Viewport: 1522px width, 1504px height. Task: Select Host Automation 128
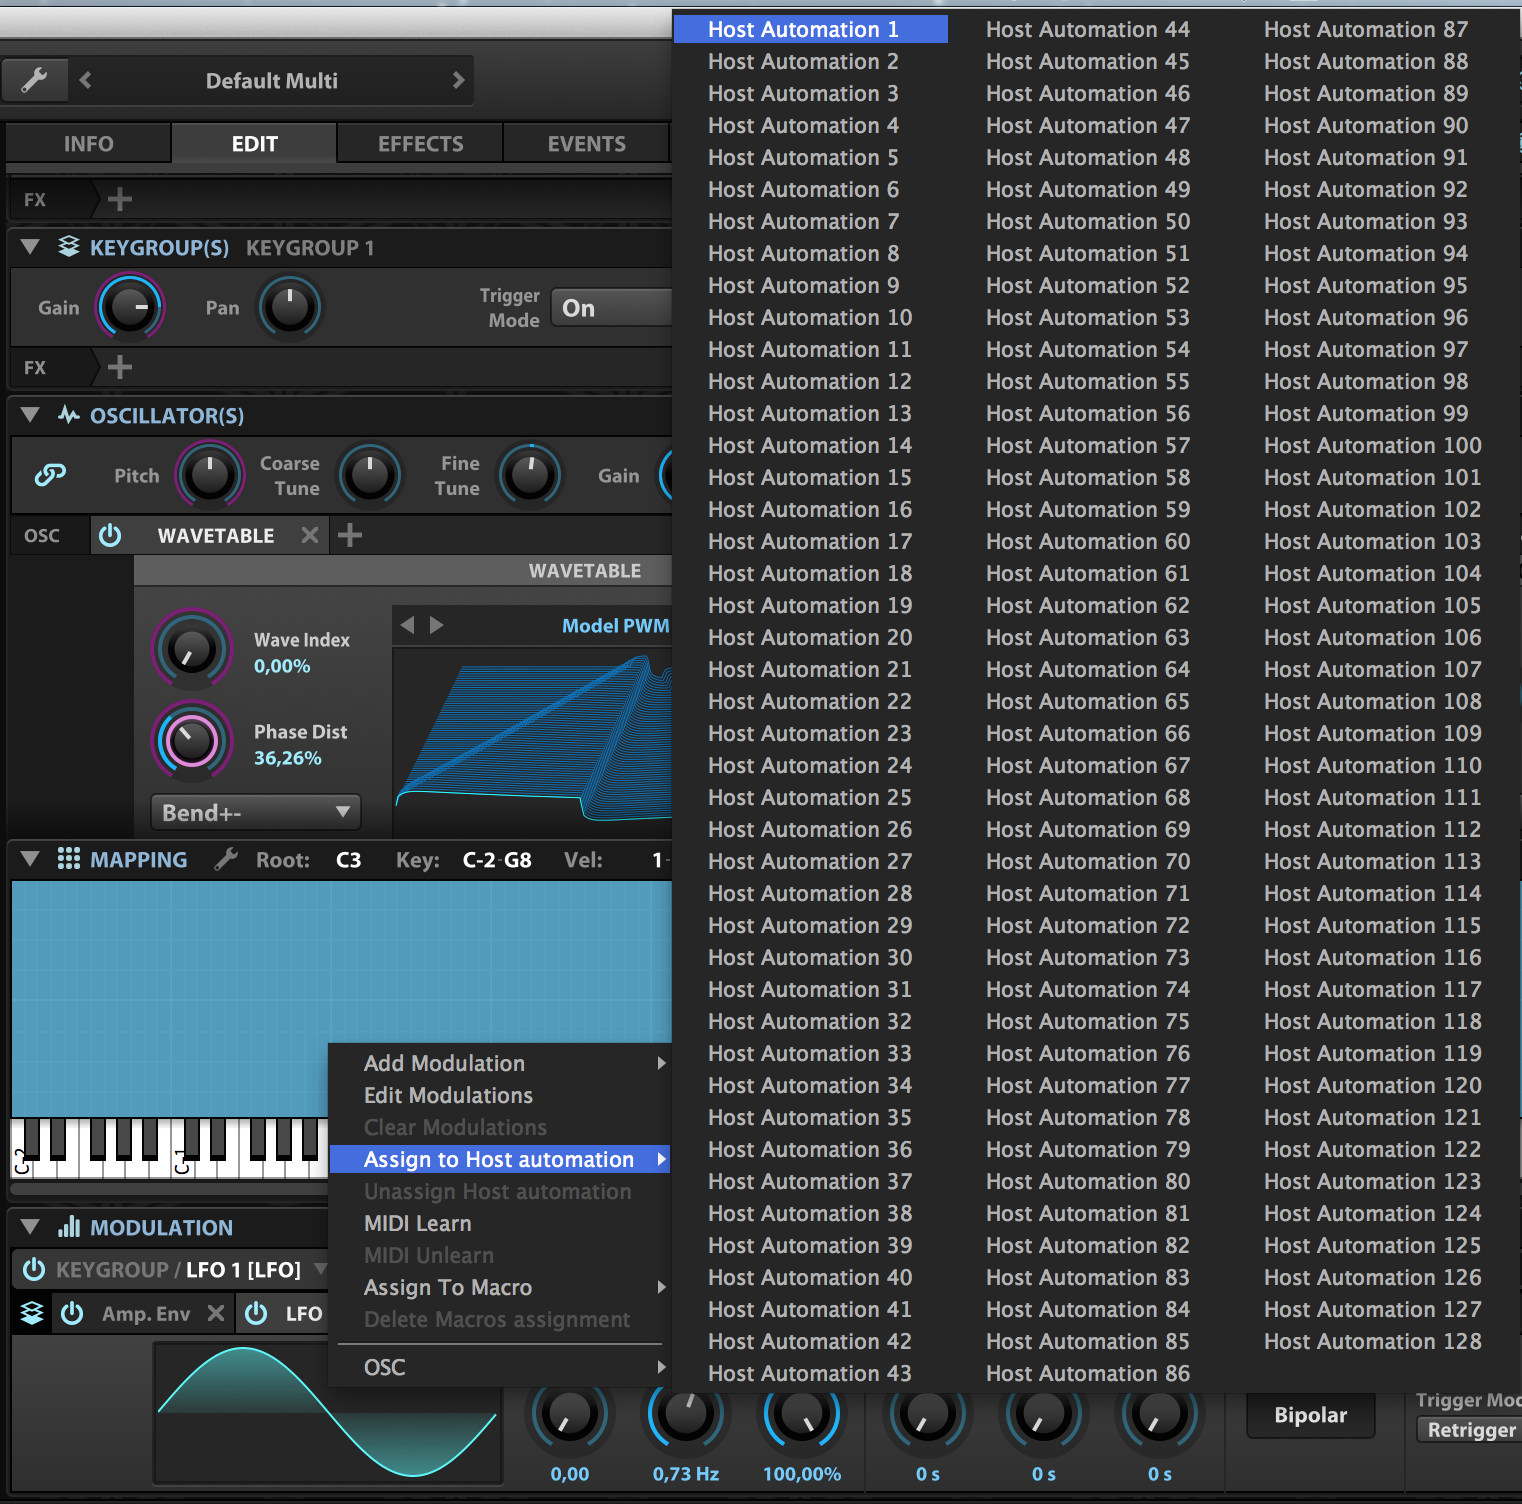tap(1373, 1341)
